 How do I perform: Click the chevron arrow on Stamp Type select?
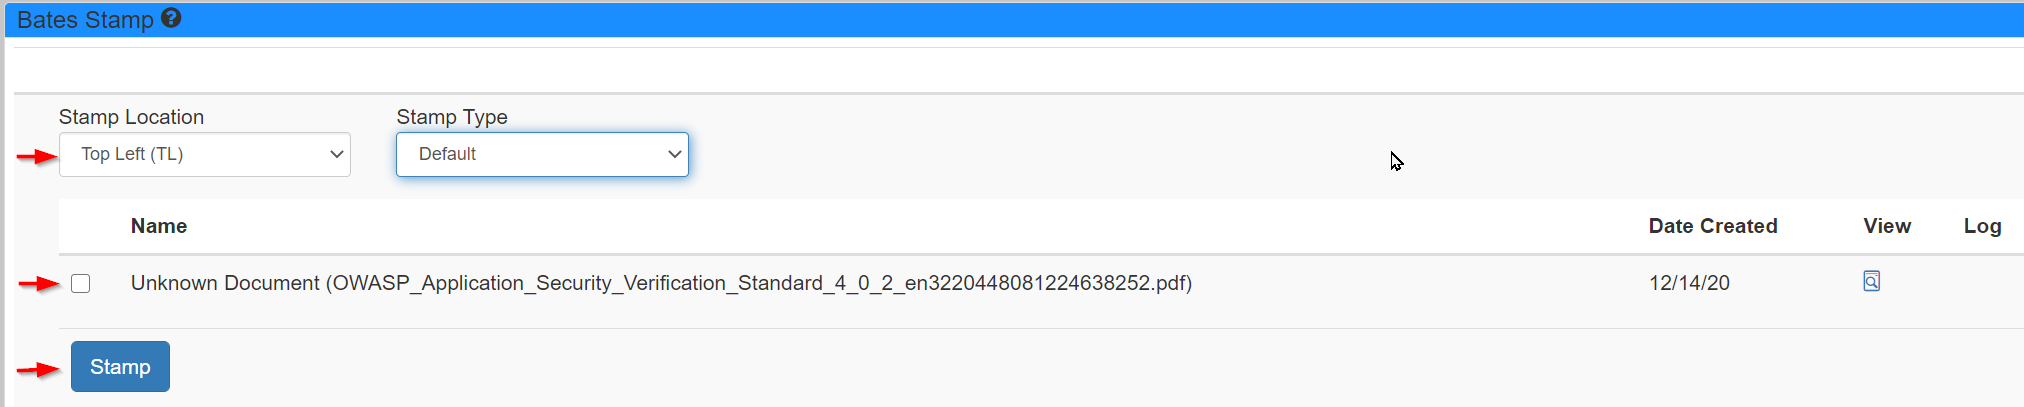675,155
